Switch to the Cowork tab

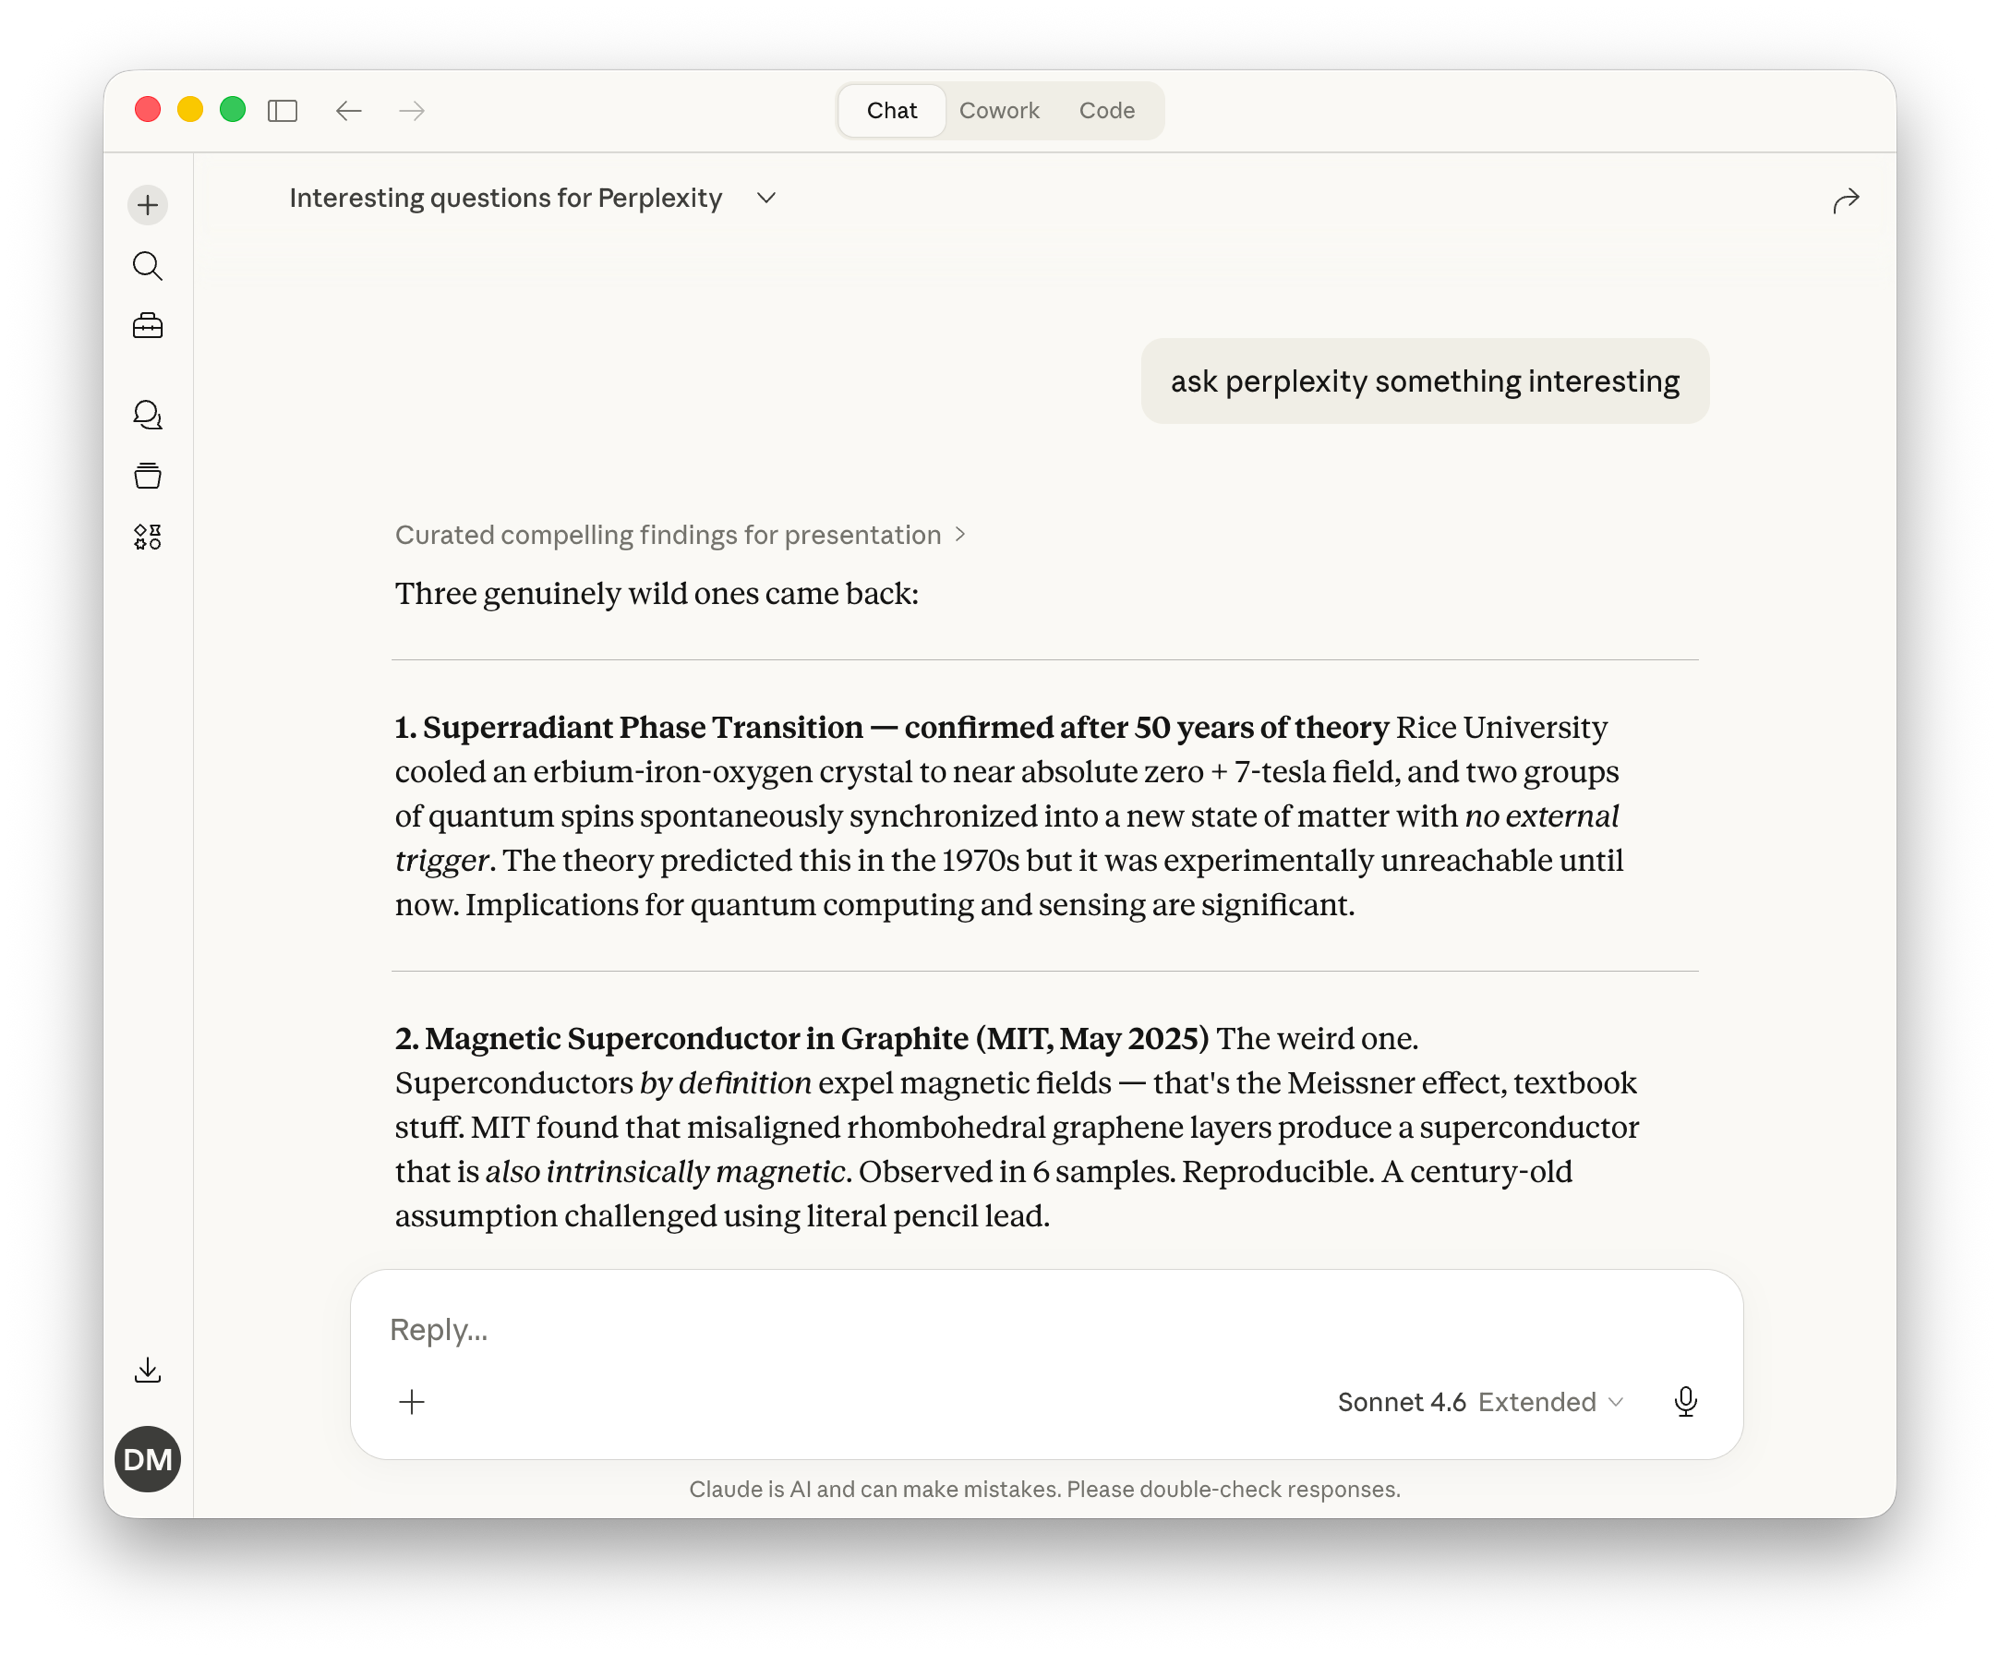click(x=999, y=110)
